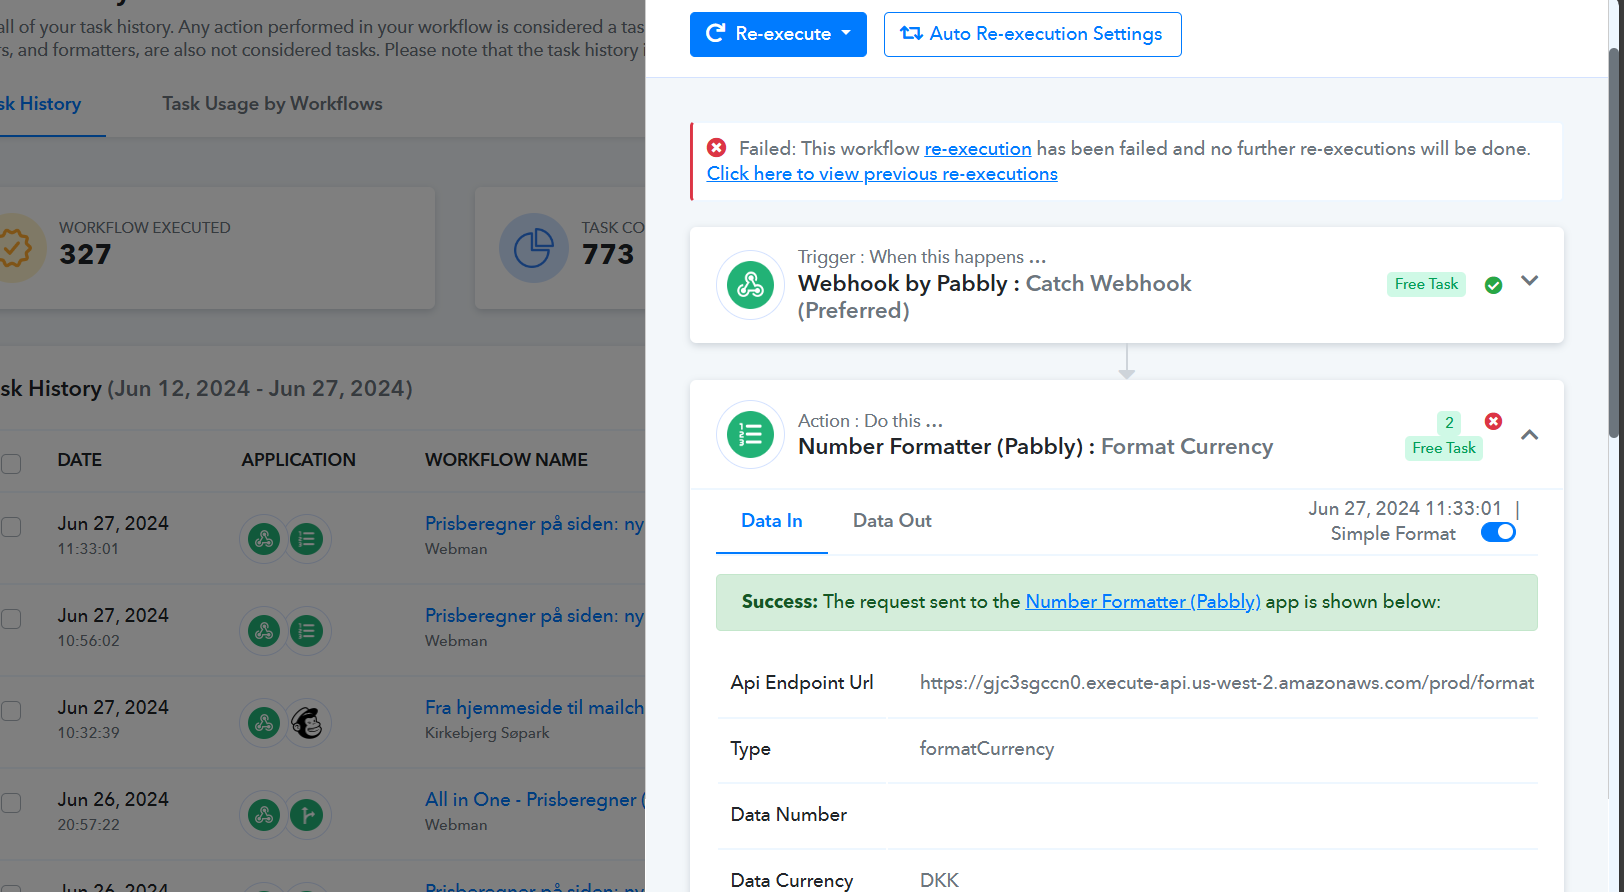Screen dimensions: 1624x892
Task: Tick the checkbox for the 10:32:39 row
Action: point(11,711)
